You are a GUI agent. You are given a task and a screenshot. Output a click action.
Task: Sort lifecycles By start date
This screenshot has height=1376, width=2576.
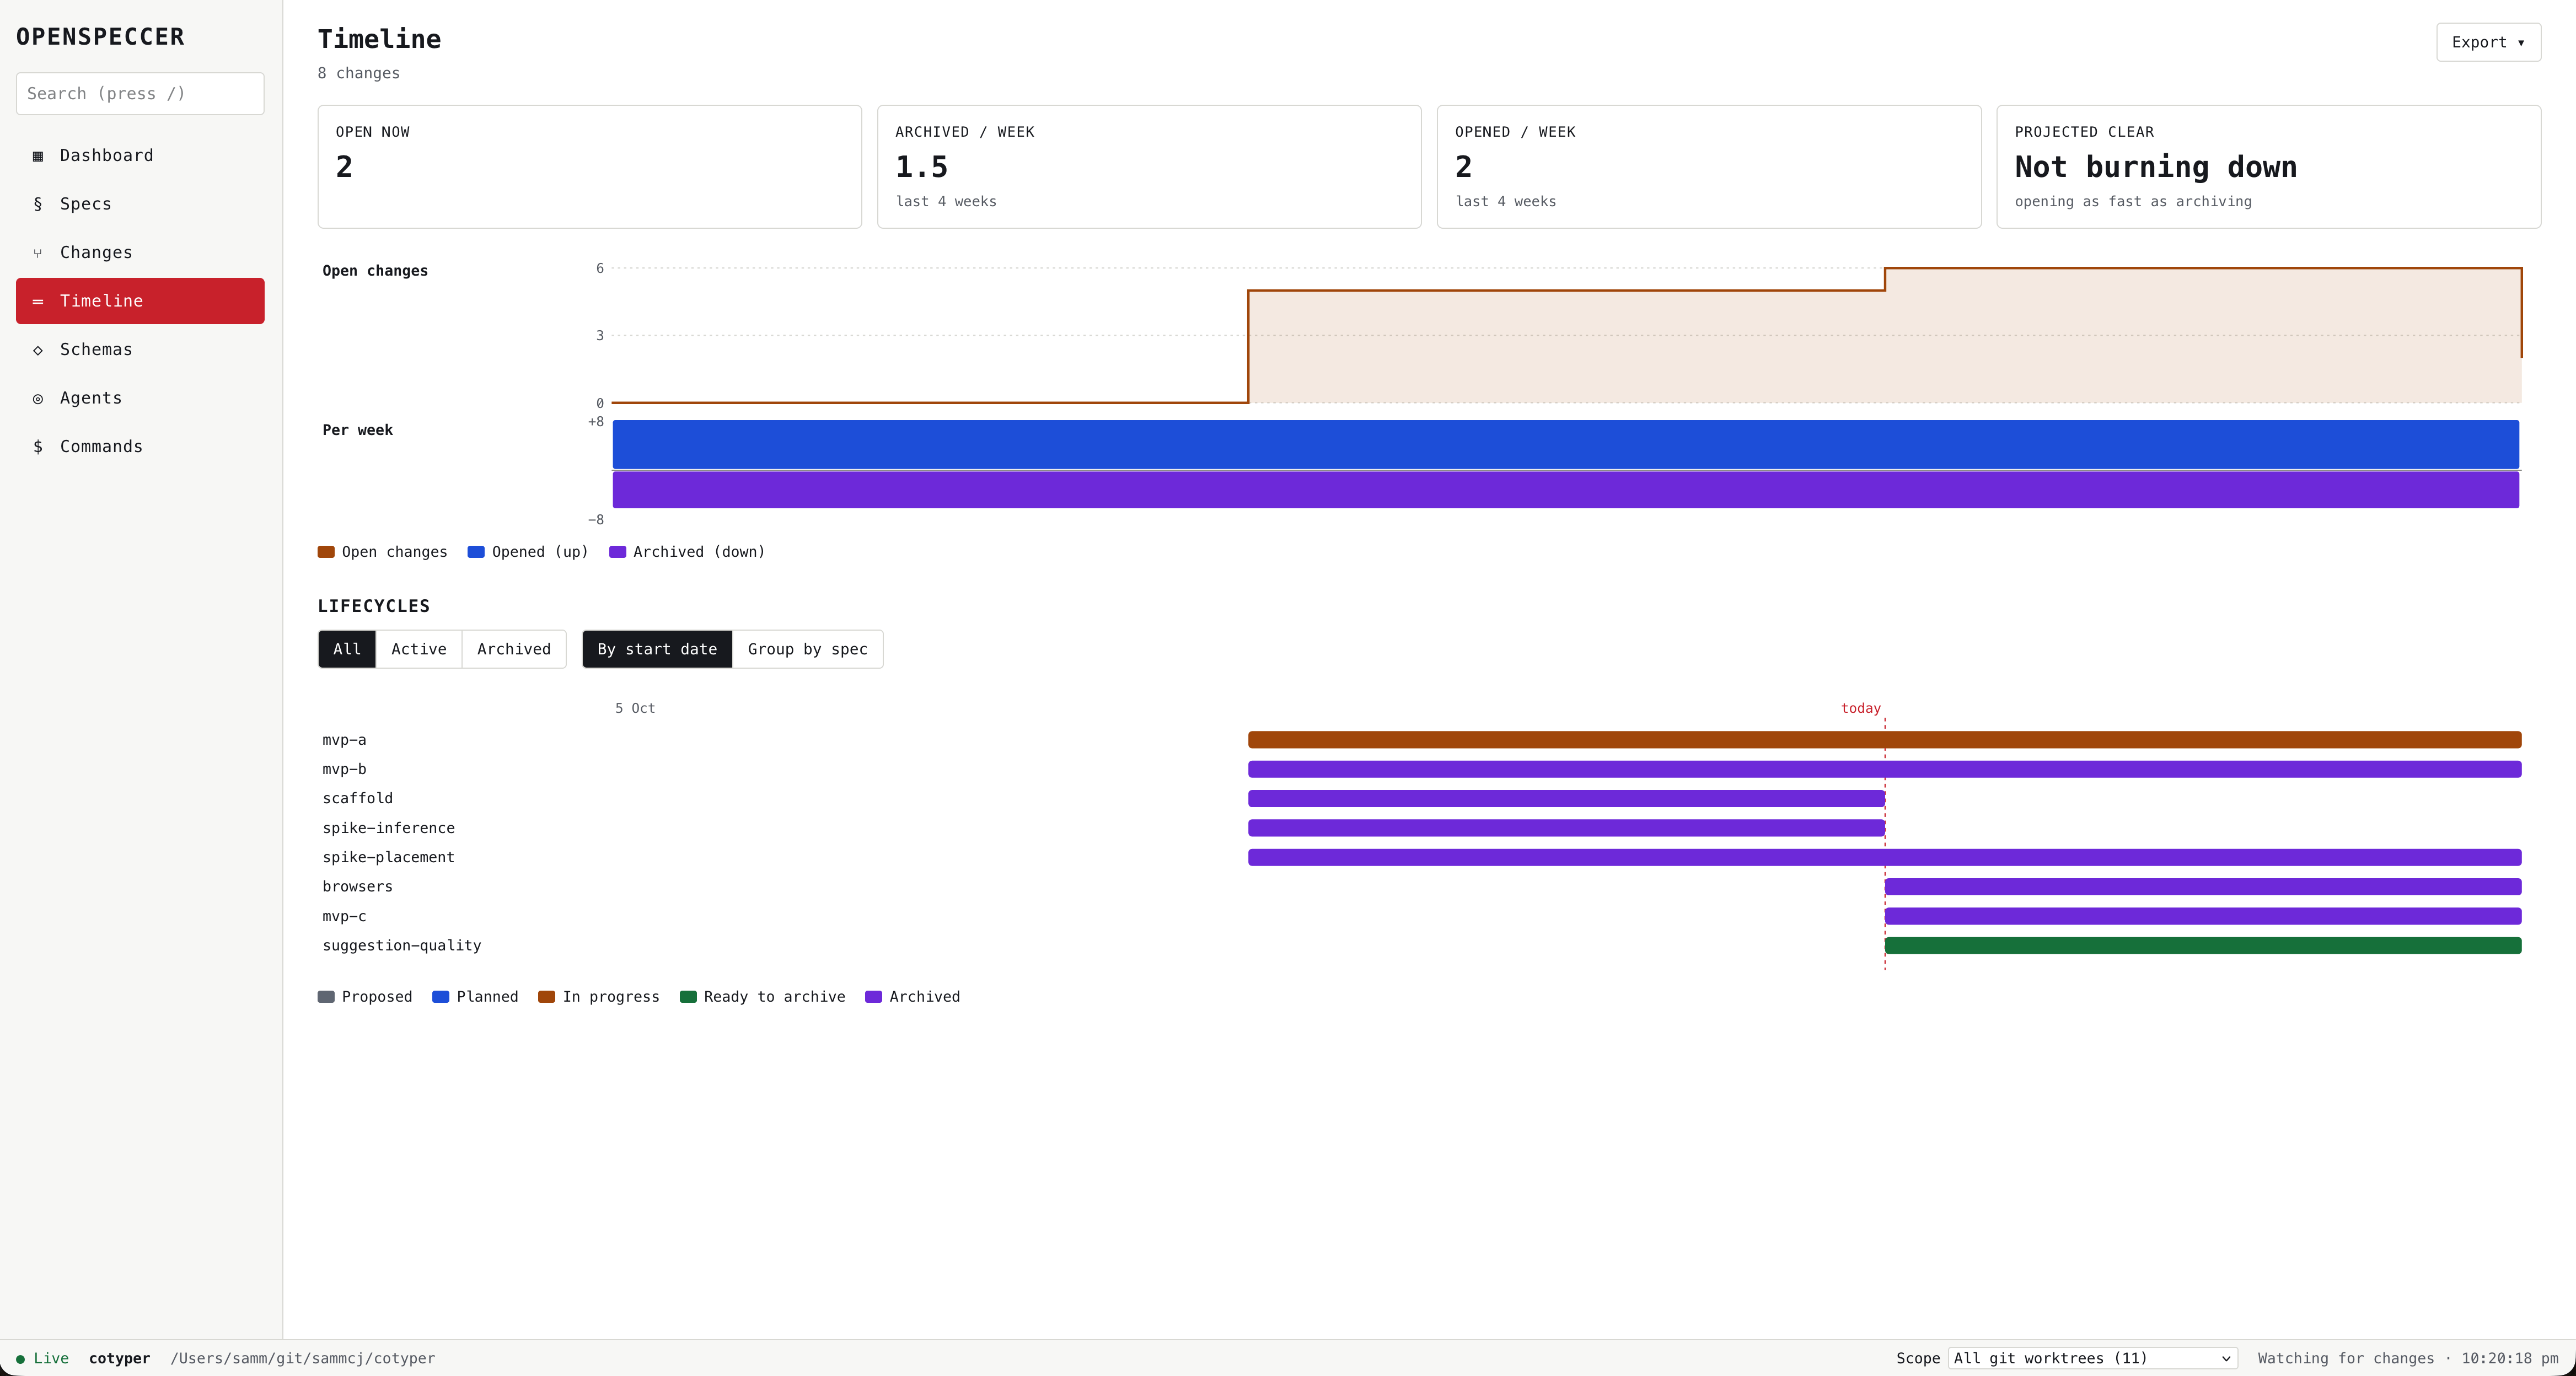click(x=657, y=649)
